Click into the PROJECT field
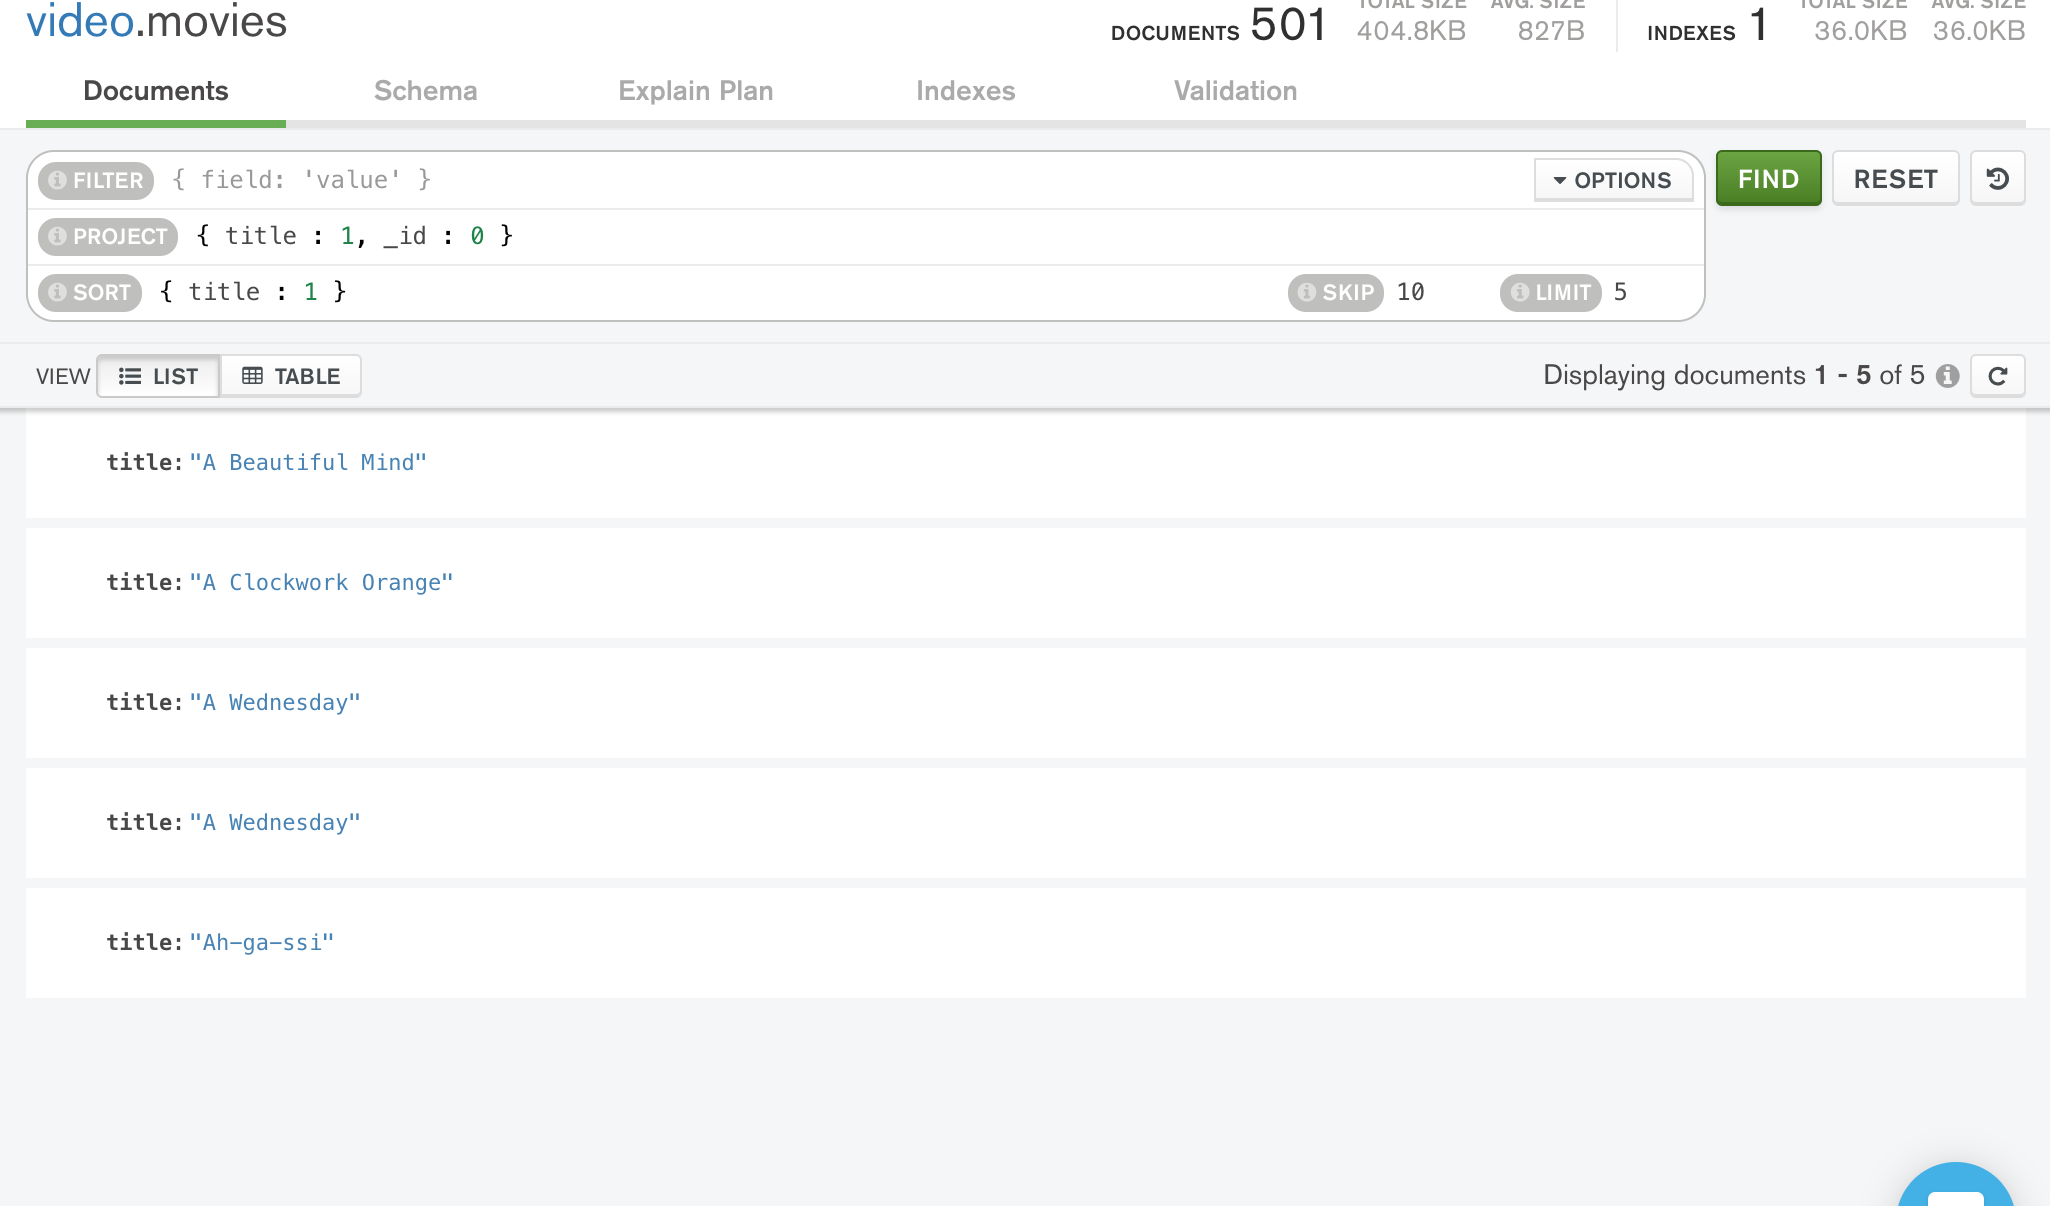 (x=940, y=236)
